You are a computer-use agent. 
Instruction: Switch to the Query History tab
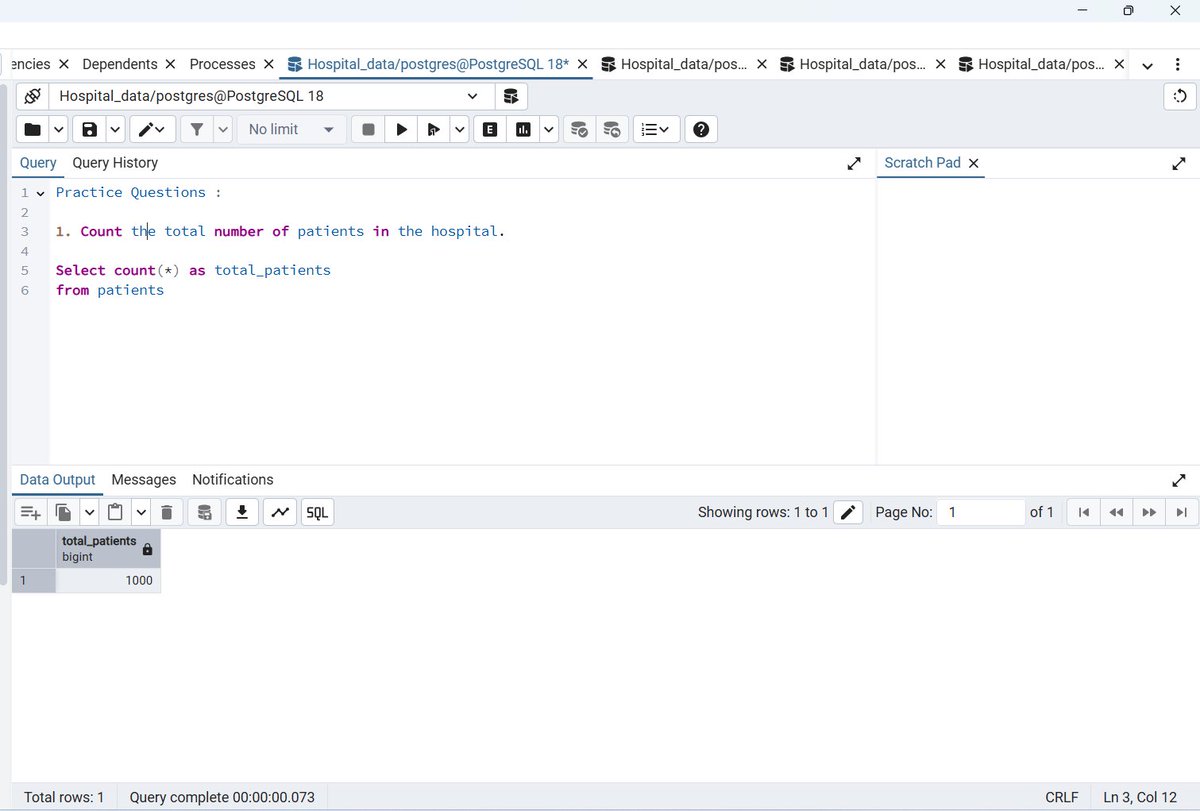coord(115,163)
